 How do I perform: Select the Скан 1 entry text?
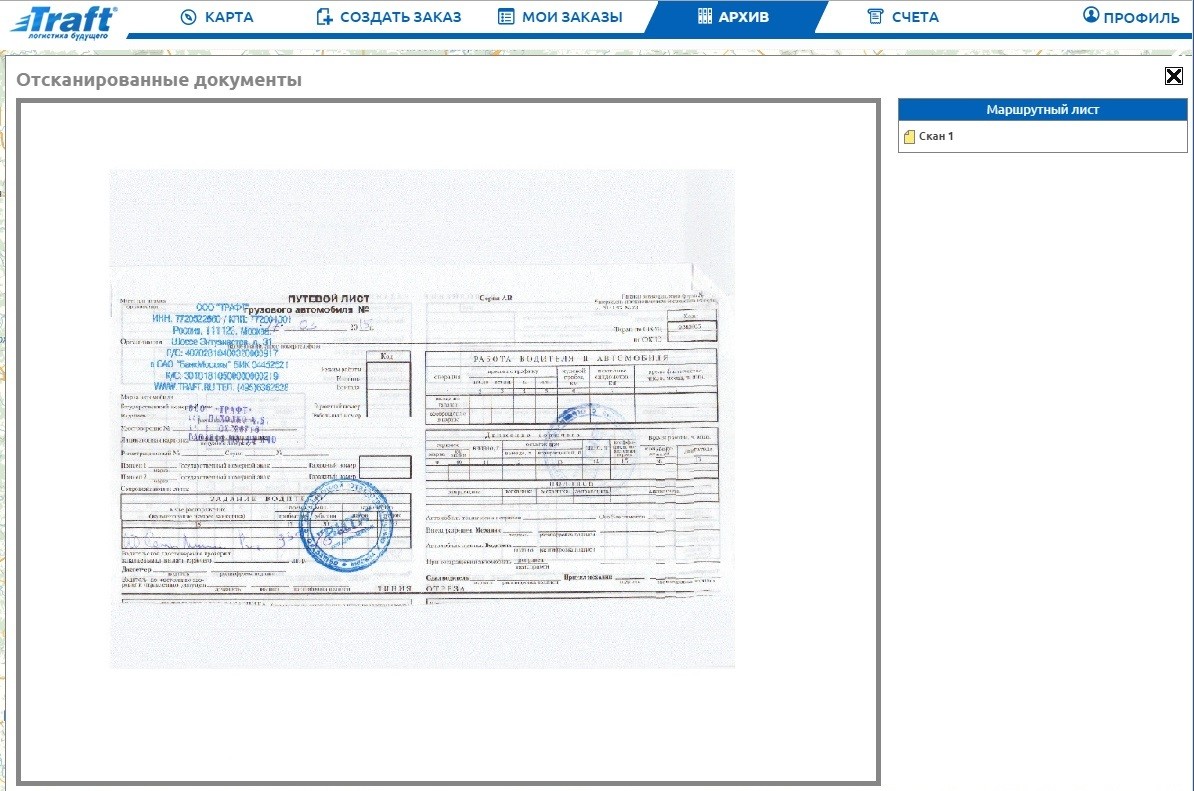pyautogui.click(x=936, y=137)
